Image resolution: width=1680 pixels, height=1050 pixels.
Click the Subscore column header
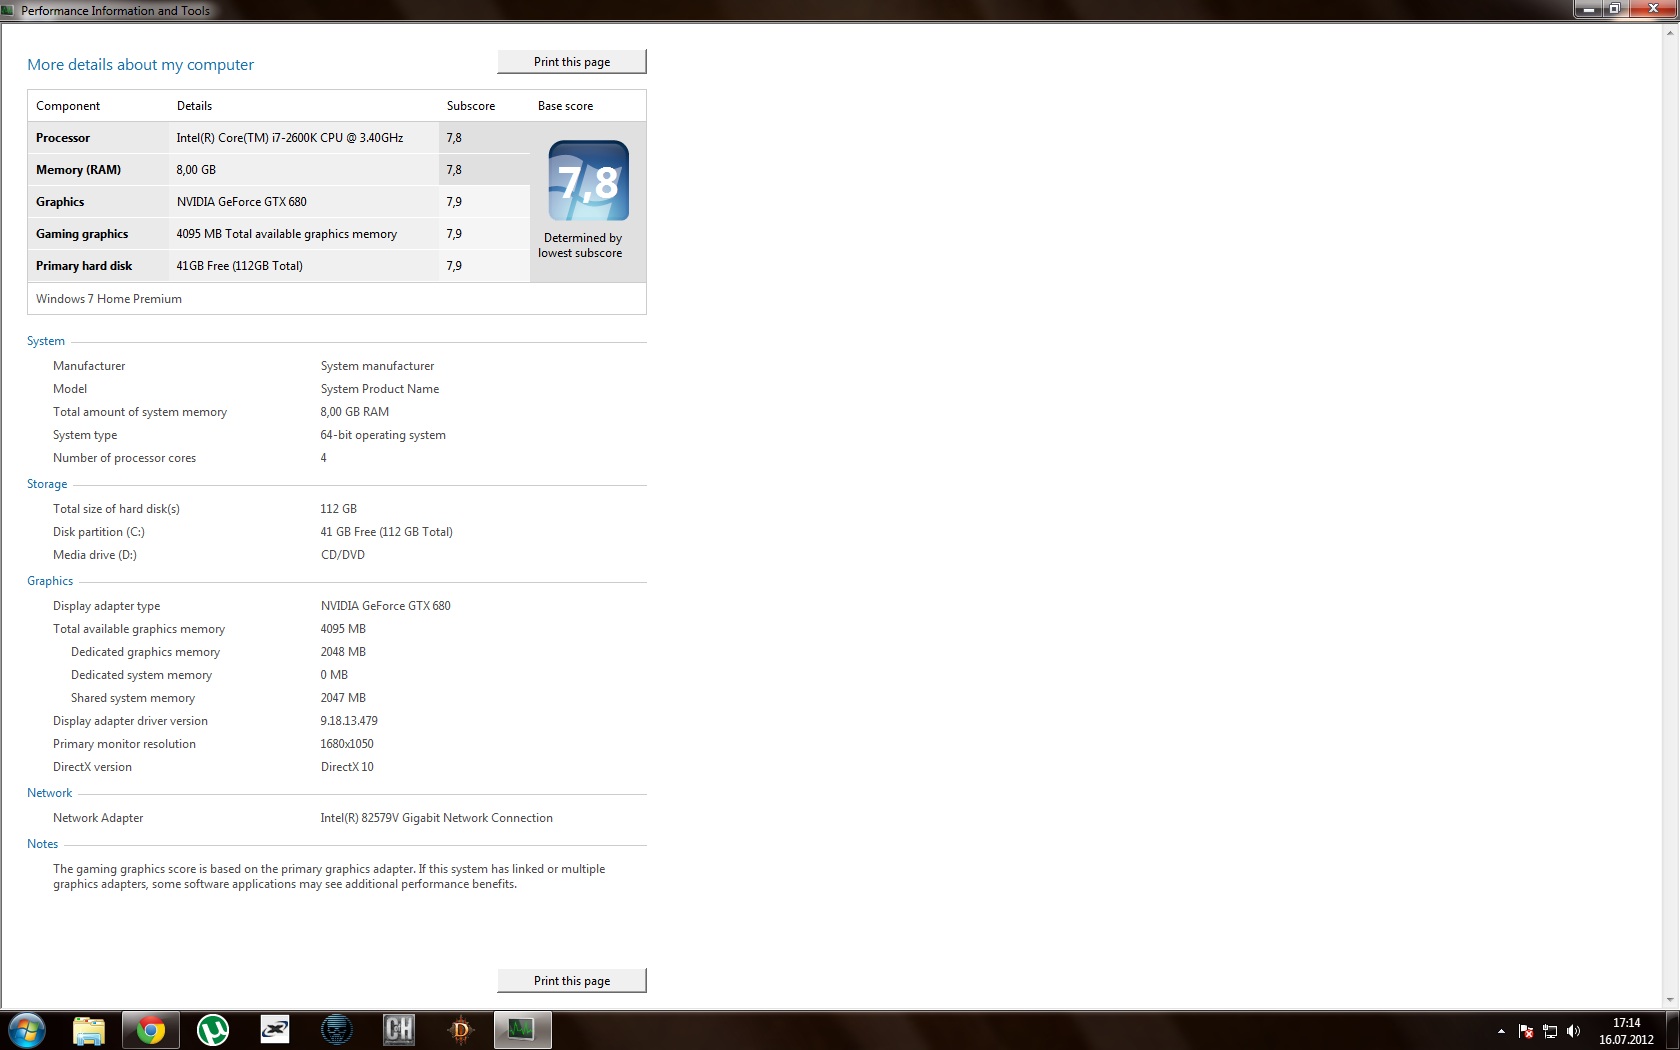471,106
